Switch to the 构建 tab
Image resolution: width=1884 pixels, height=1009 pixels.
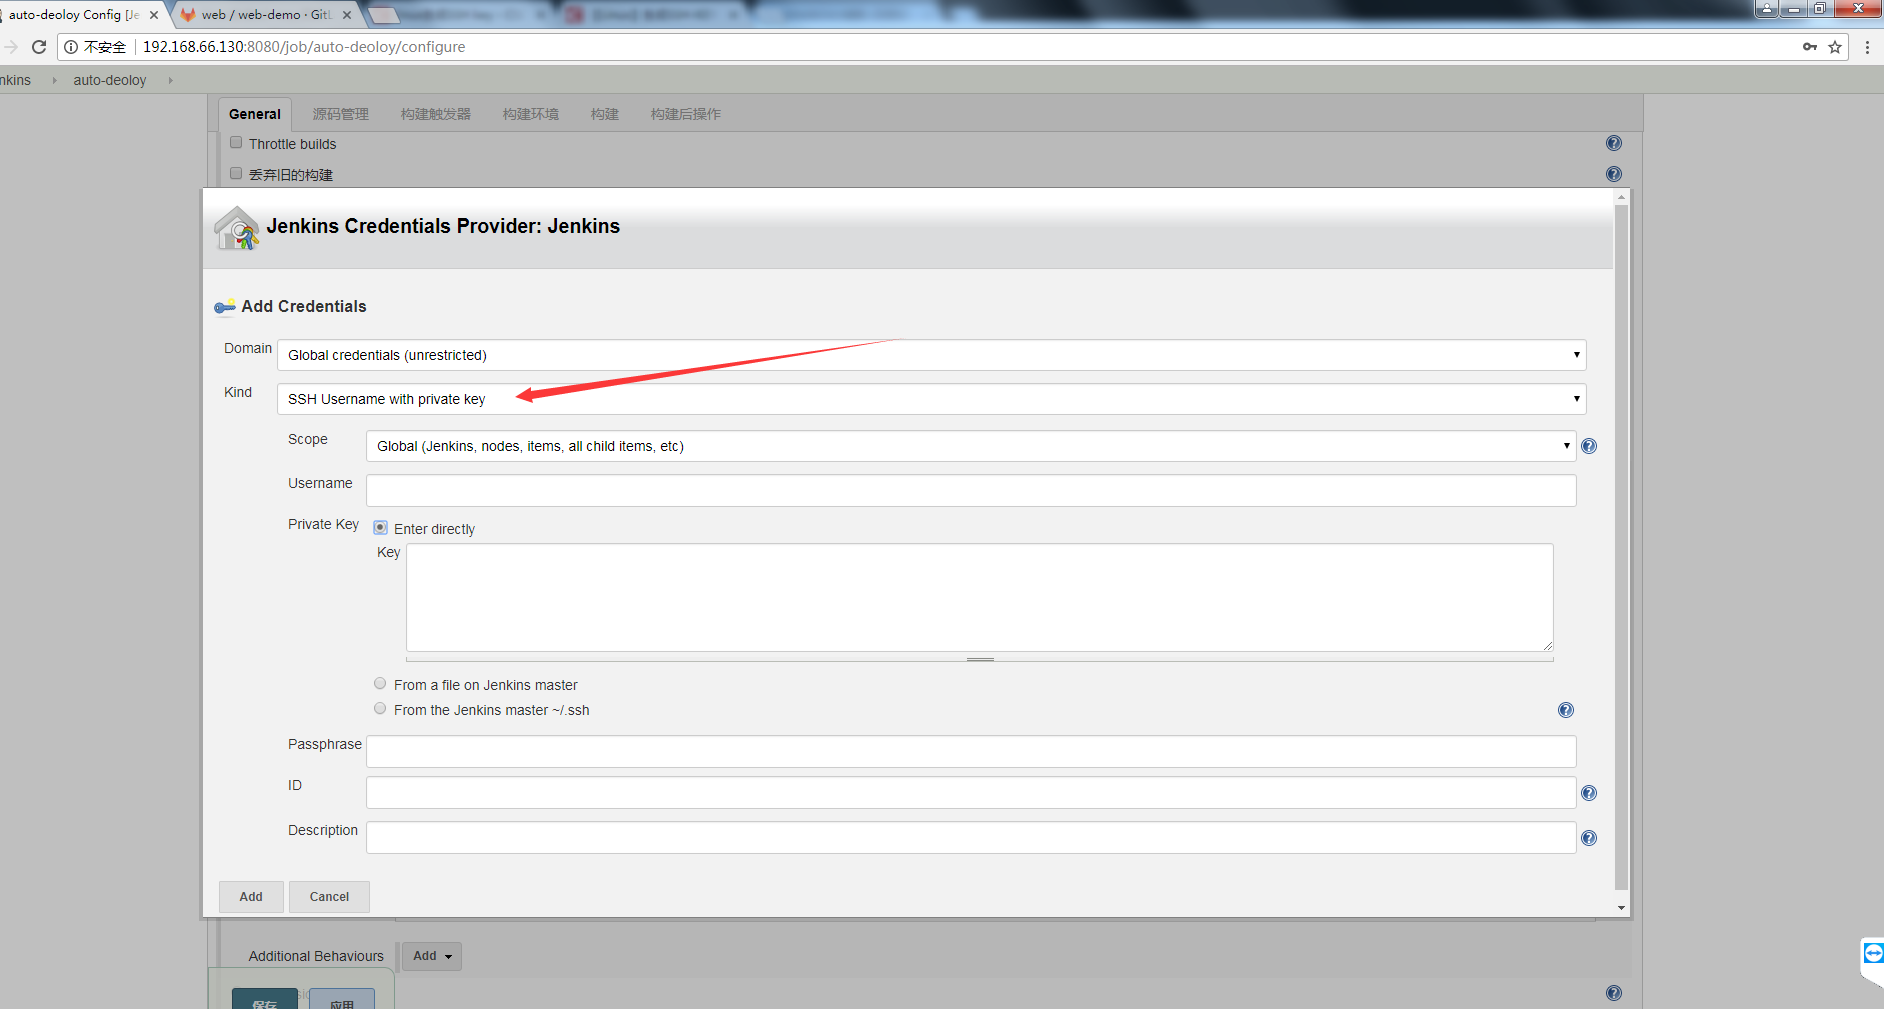[x=604, y=114]
